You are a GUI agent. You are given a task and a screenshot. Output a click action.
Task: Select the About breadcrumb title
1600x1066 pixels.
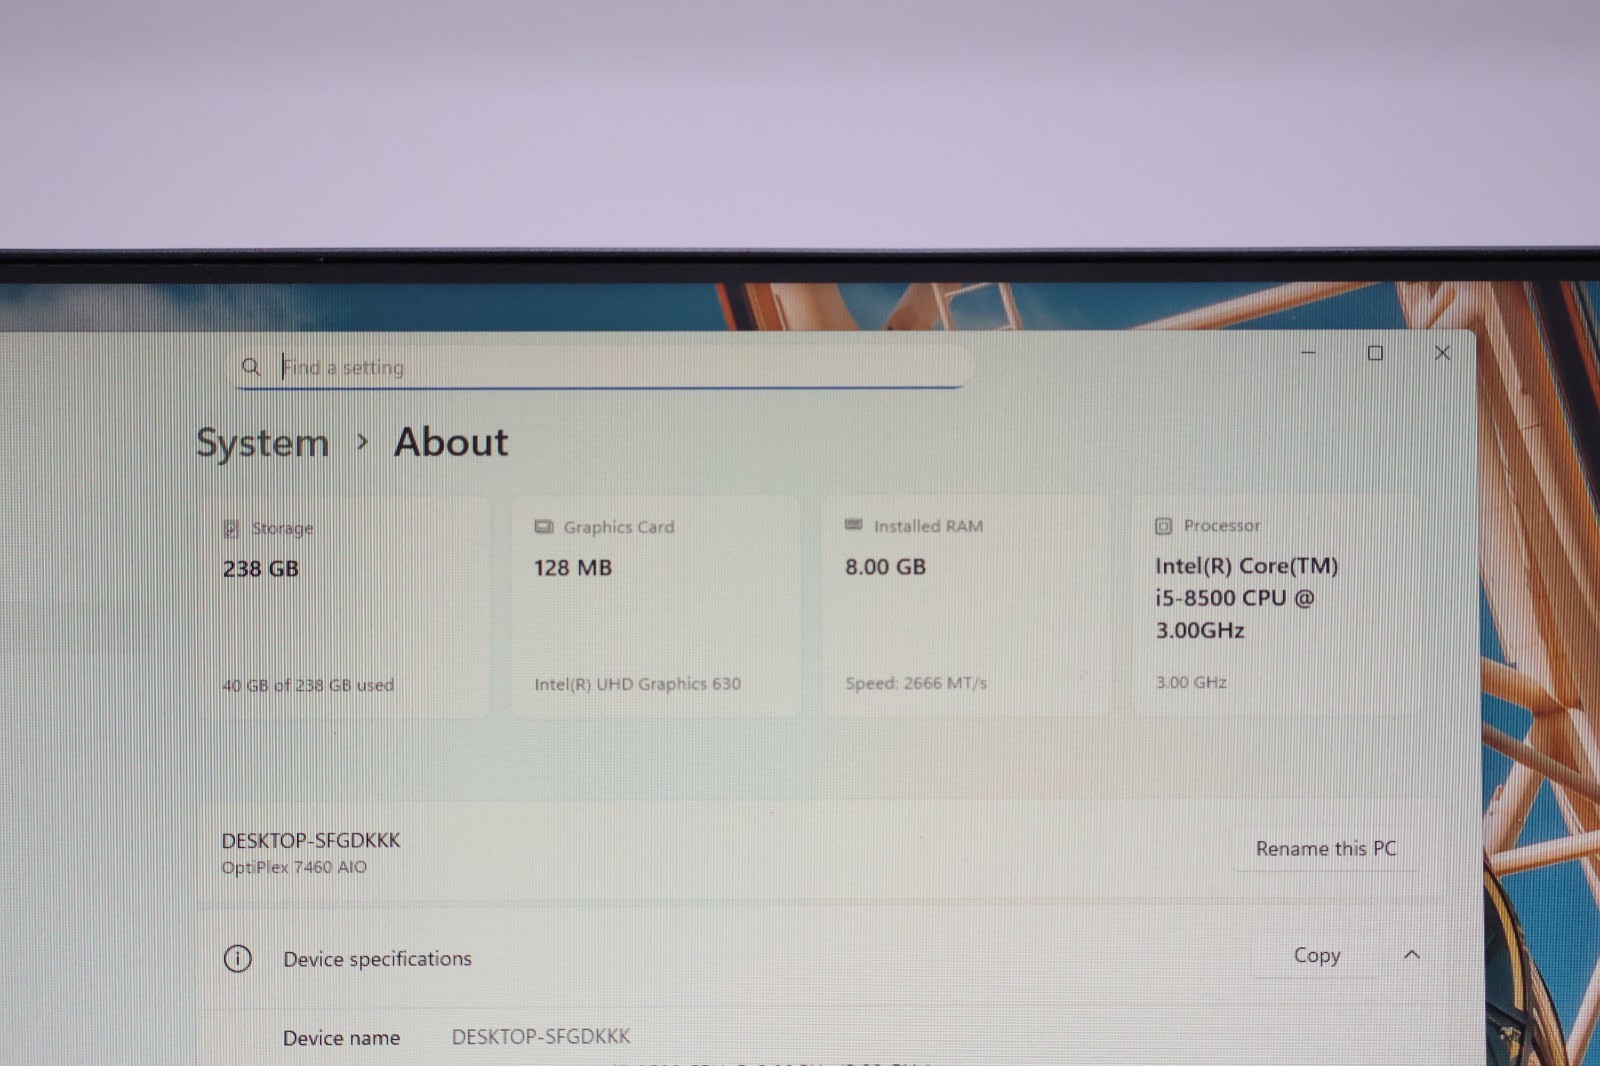[x=451, y=442]
